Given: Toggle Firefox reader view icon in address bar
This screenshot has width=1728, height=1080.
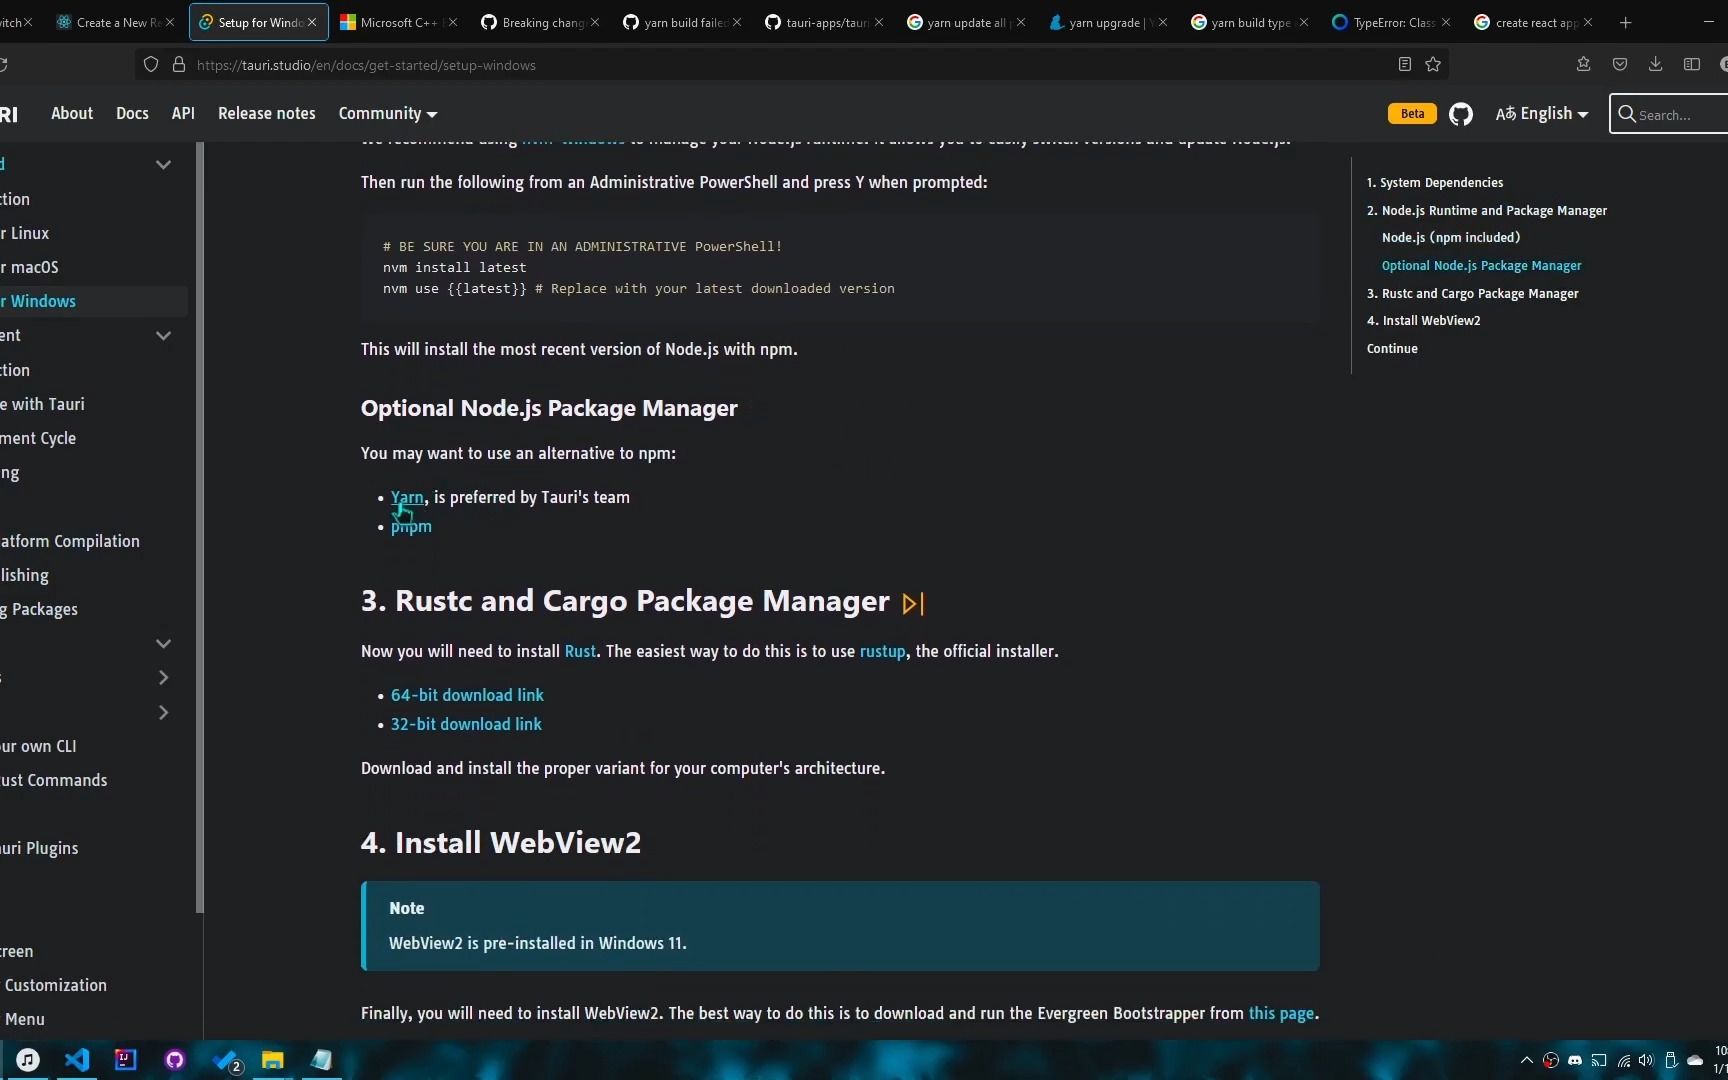Looking at the screenshot, I should point(1405,65).
